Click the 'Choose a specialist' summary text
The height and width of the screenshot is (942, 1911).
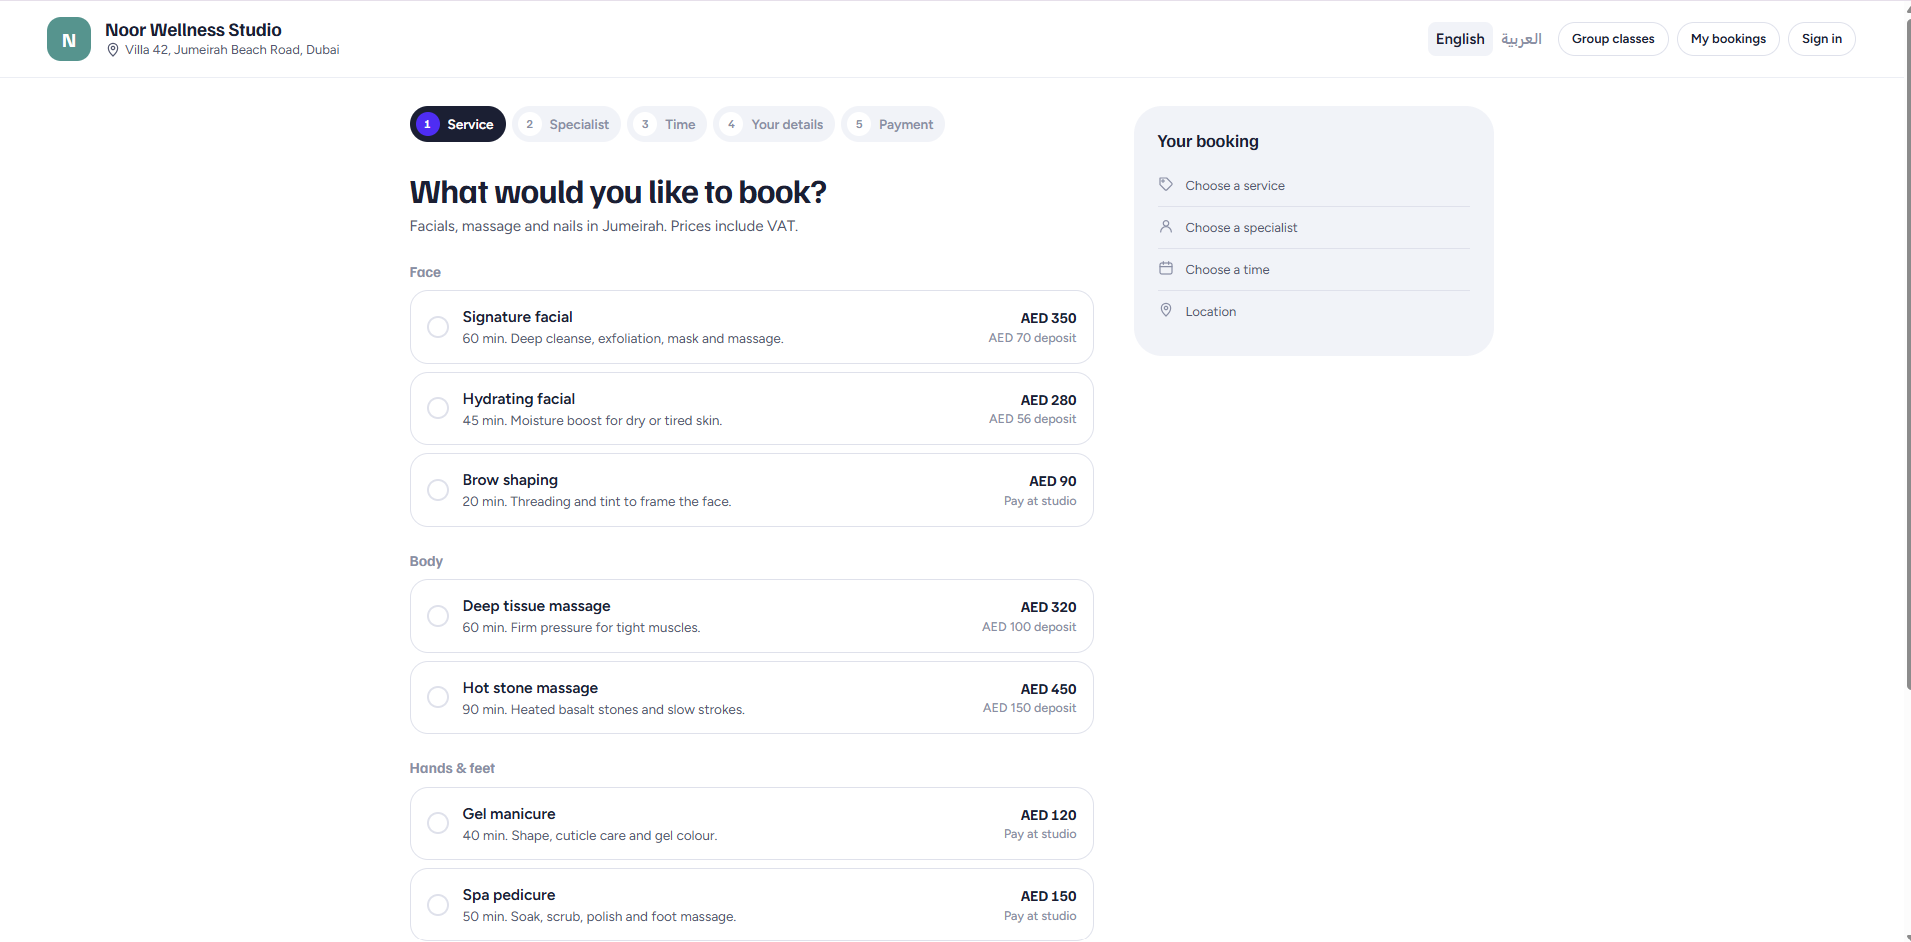point(1241,228)
